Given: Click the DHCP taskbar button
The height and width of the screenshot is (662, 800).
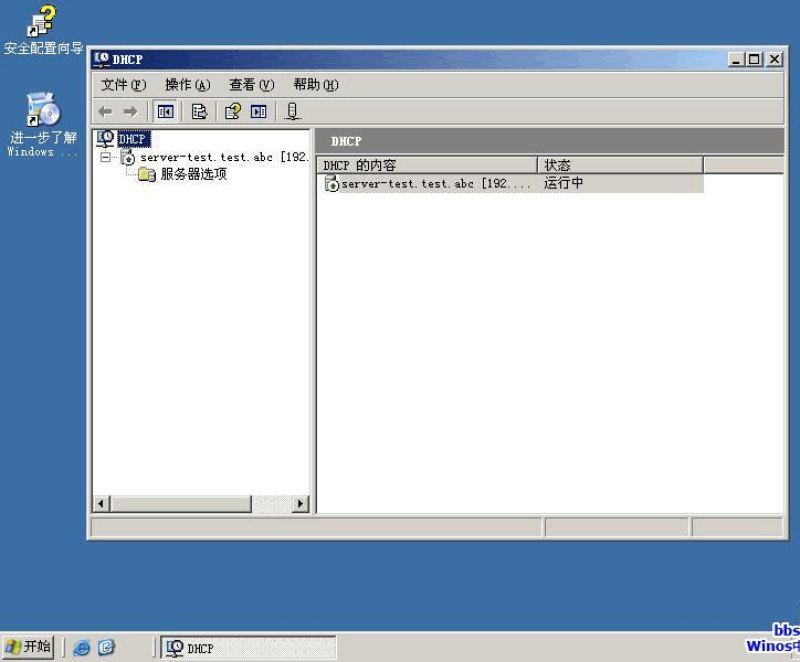Looking at the screenshot, I should coord(247,648).
